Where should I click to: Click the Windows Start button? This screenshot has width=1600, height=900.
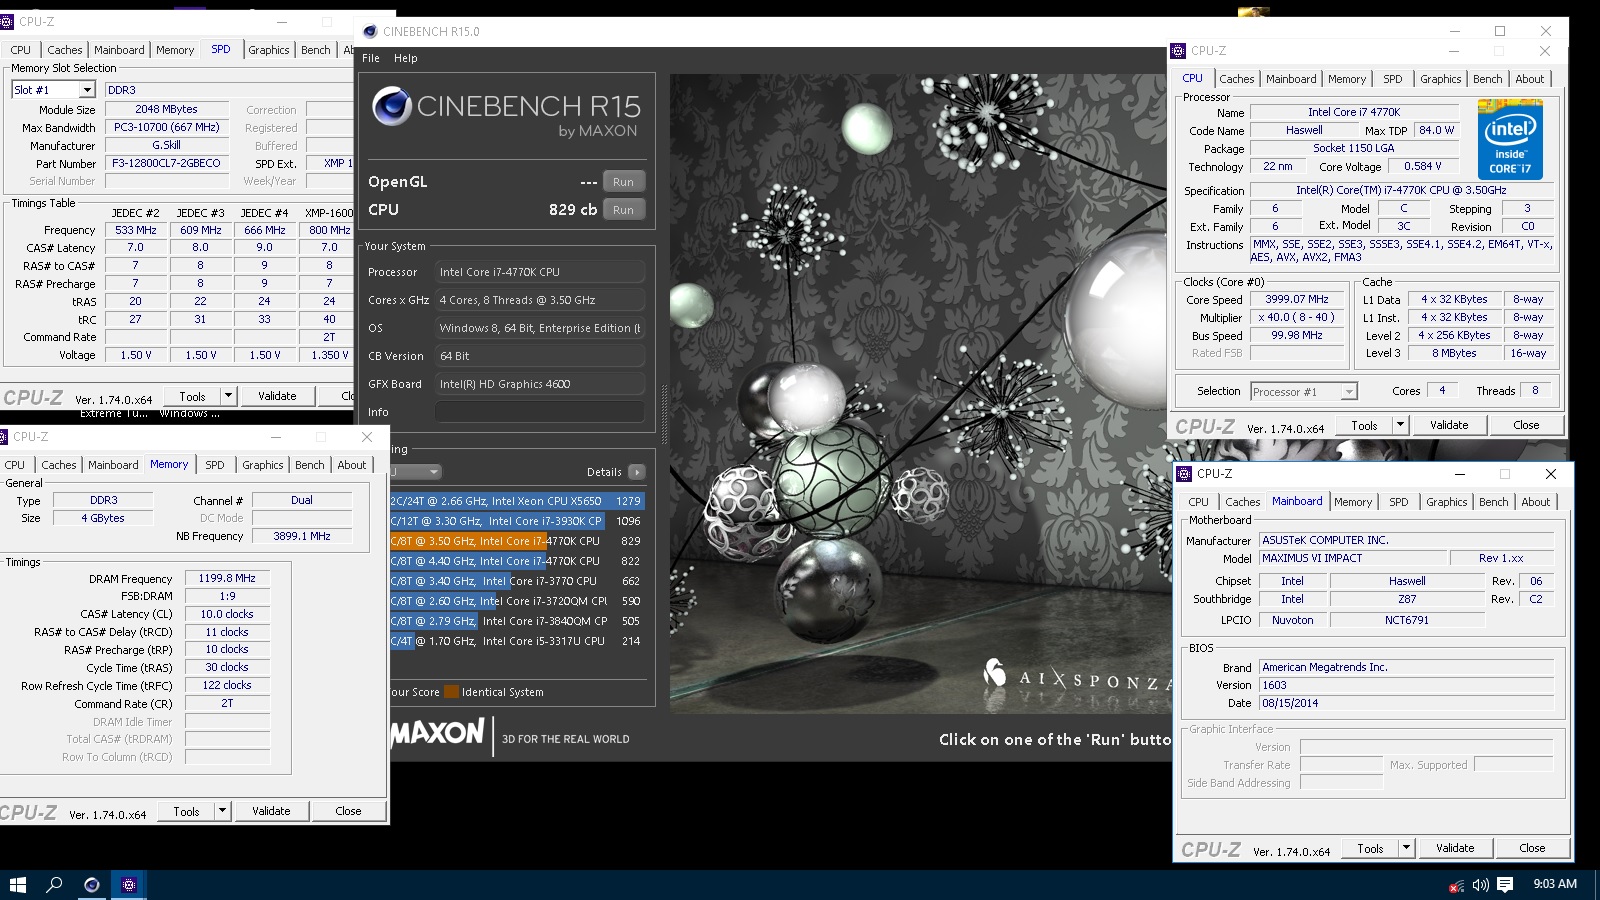tap(17, 884)
